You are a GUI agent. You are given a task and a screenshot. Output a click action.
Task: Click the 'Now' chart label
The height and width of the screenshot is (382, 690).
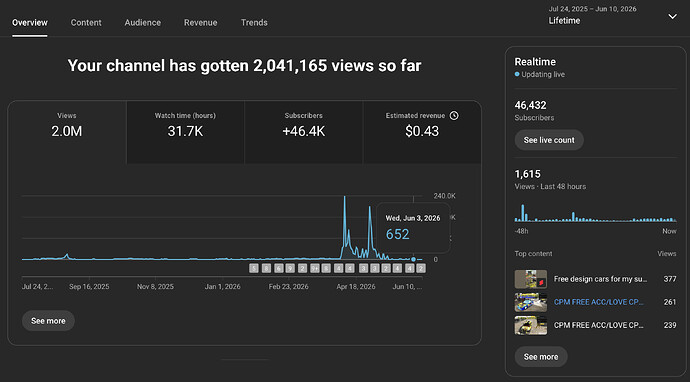[669, 231]
